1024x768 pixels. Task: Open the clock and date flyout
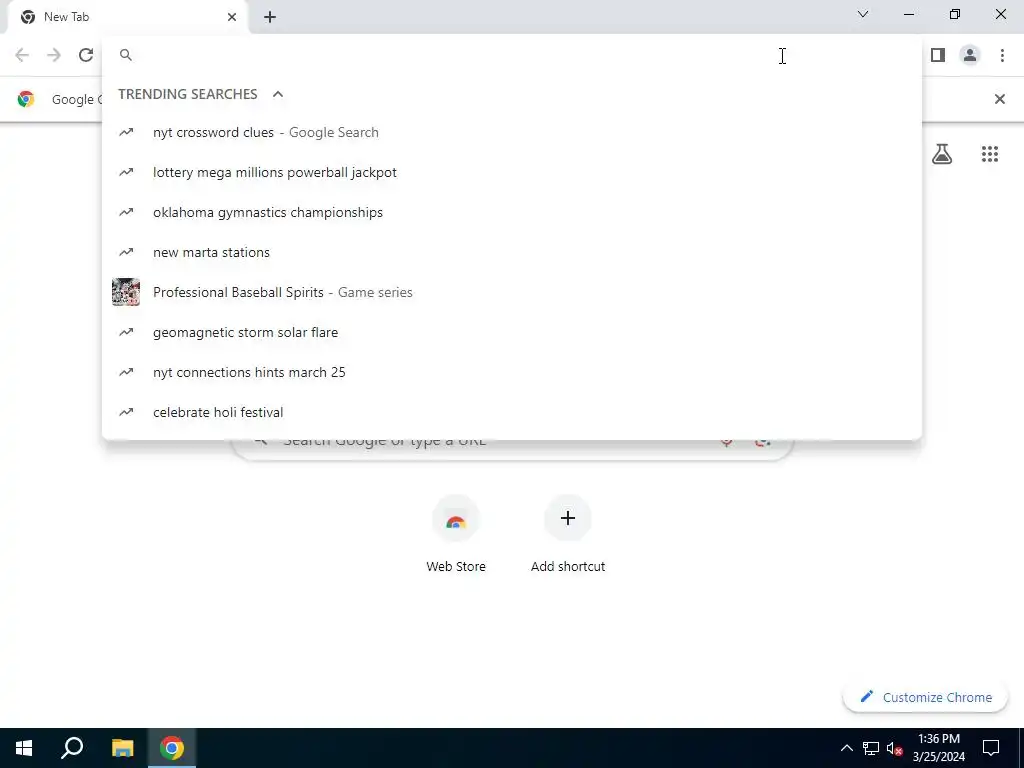939,748
